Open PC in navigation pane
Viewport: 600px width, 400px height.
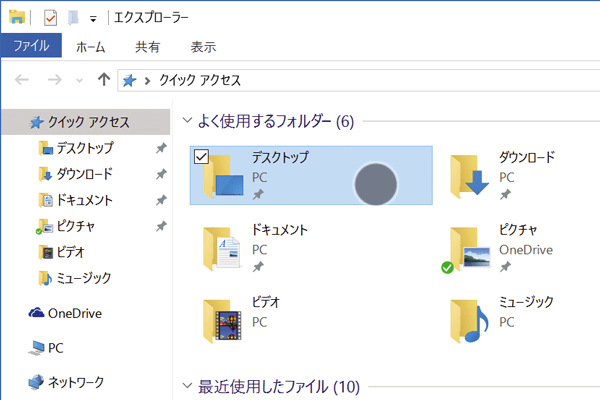coord(46,348)
